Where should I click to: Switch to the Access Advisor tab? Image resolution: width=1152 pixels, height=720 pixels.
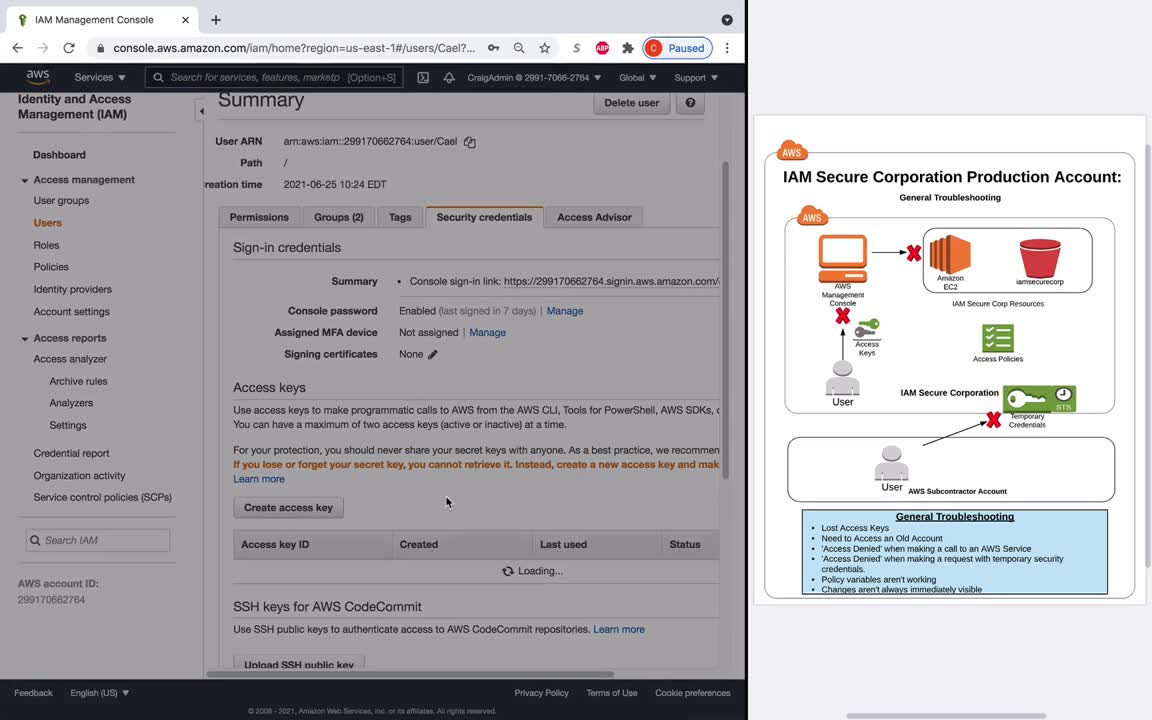point(594,217)
